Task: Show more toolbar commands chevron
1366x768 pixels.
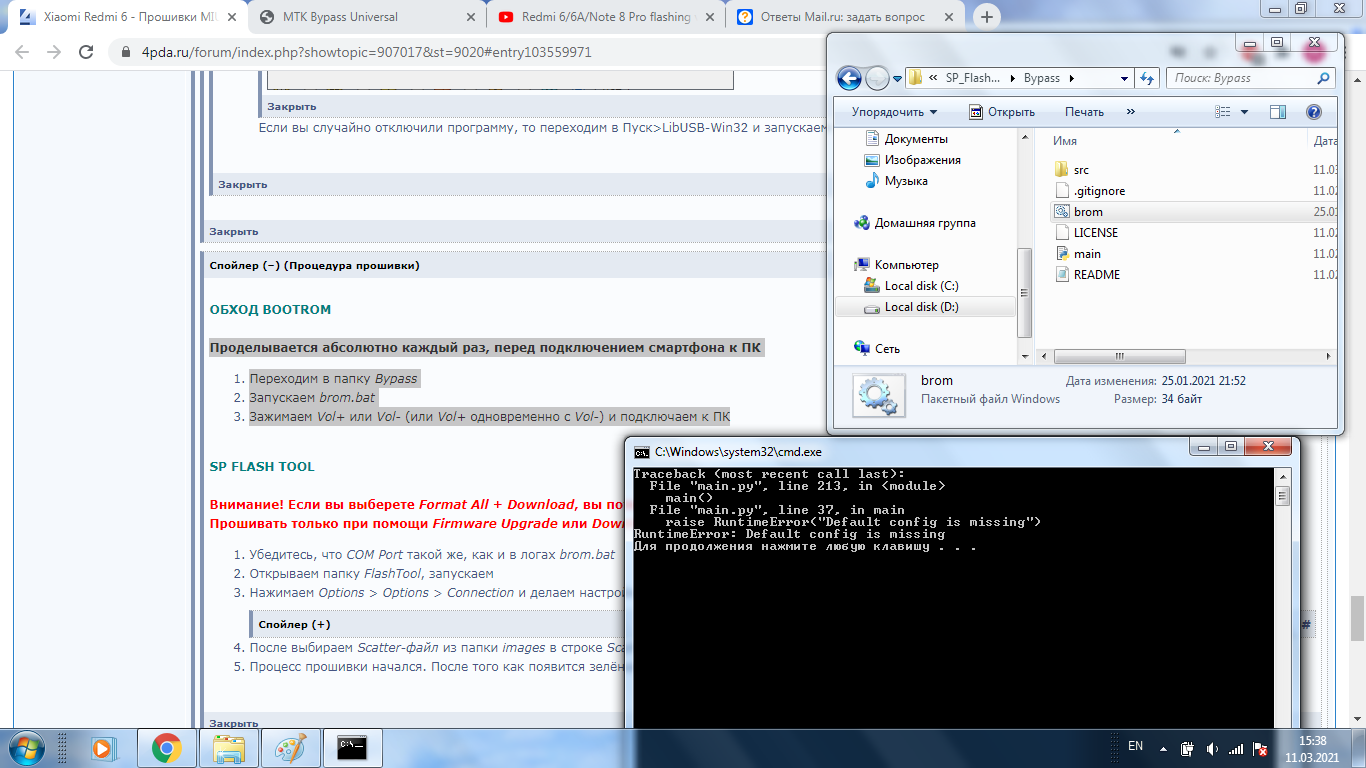Action: coord(1131,112)
